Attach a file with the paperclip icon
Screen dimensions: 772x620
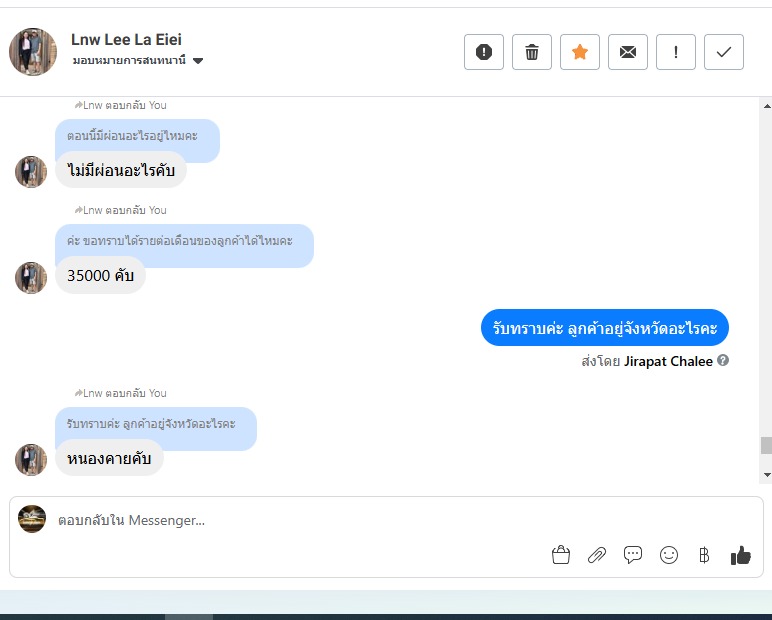[x=597, y=555]
